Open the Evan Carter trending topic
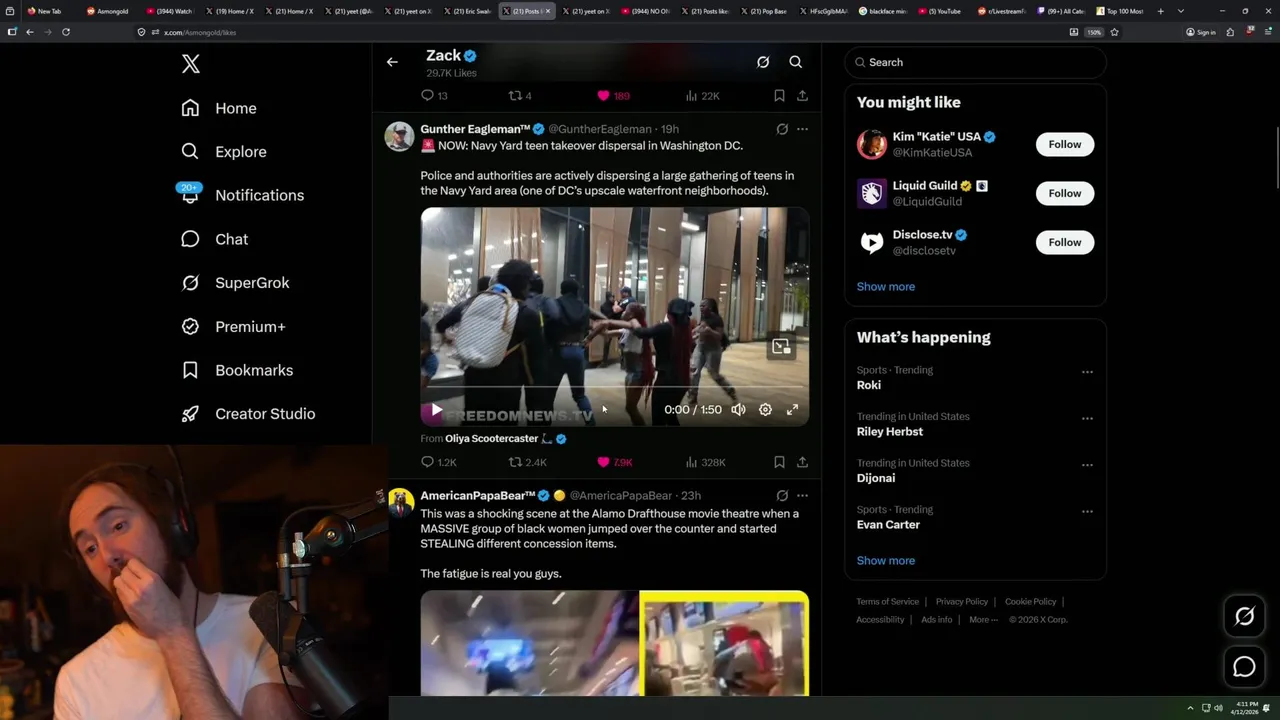This screenshot has height=720, width=1280. [x=888, y=525]
